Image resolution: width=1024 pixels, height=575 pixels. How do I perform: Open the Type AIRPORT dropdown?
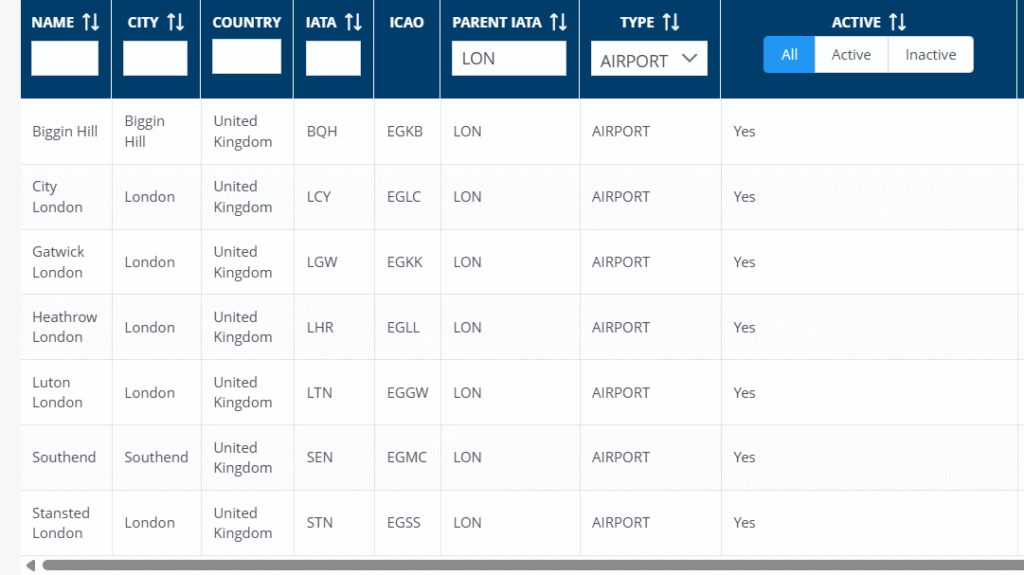tap(648, 59)
